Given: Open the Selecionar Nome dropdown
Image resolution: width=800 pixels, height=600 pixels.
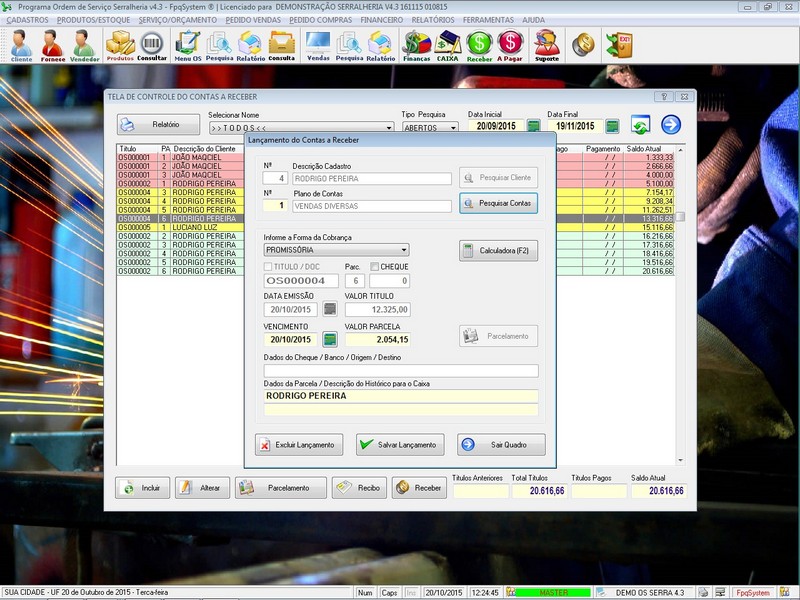Looking at the screenshot, I should 389,128.
